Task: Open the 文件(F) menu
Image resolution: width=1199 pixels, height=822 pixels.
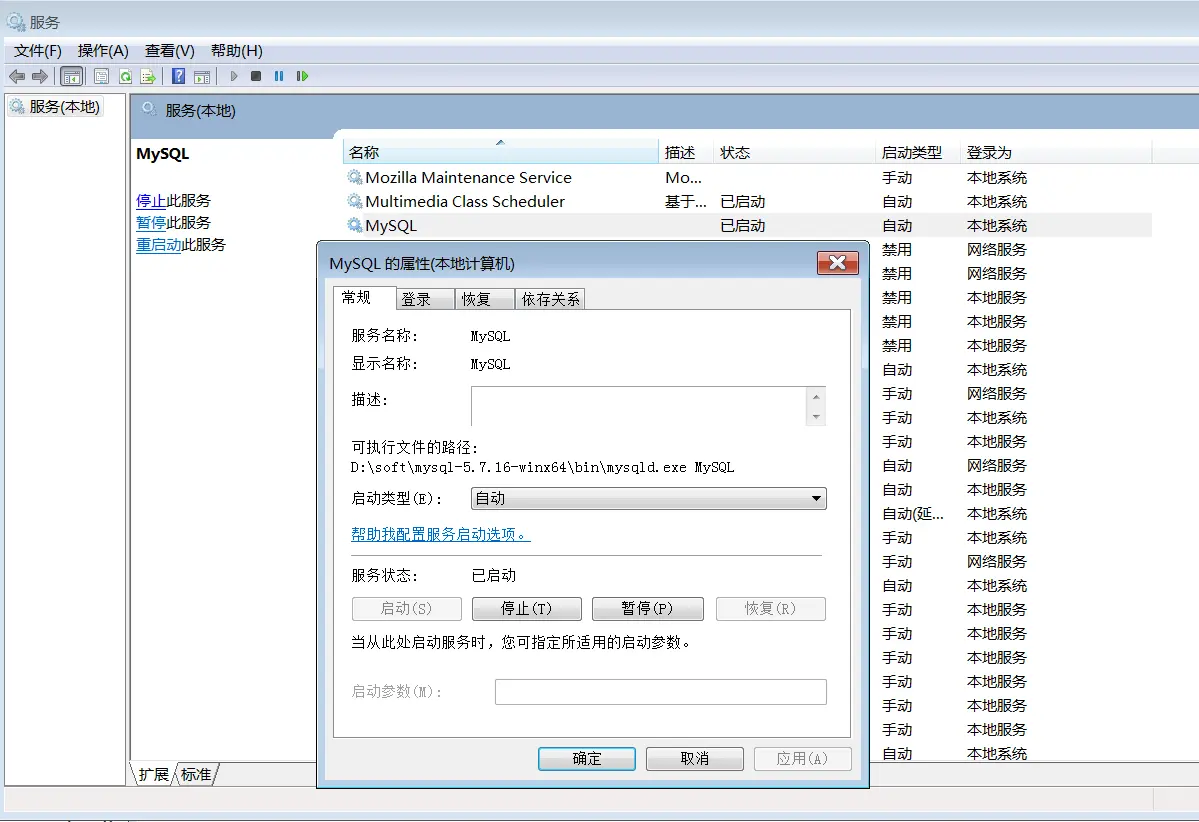Action: [37, 50]
